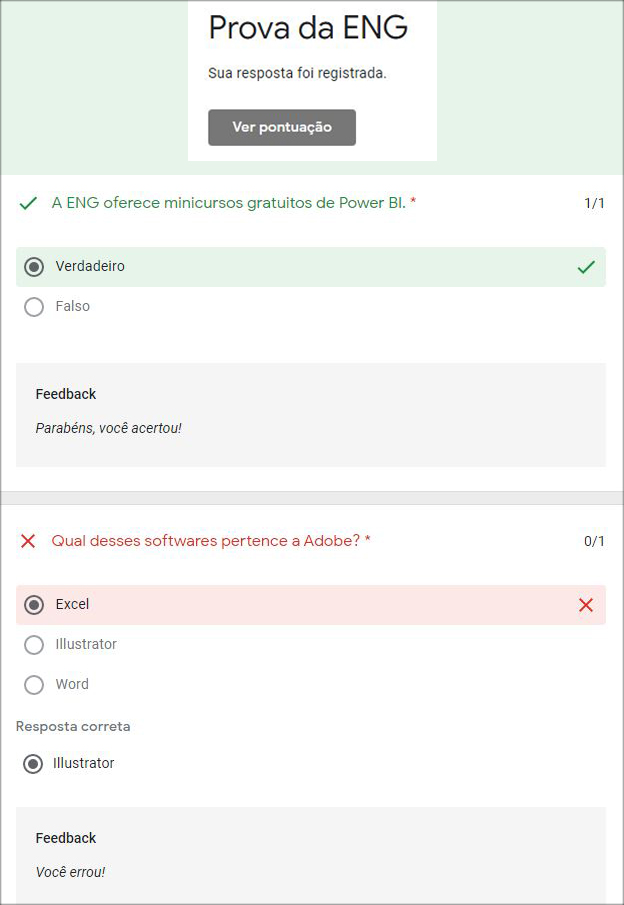Click the Power BI question text

(228, 203)
